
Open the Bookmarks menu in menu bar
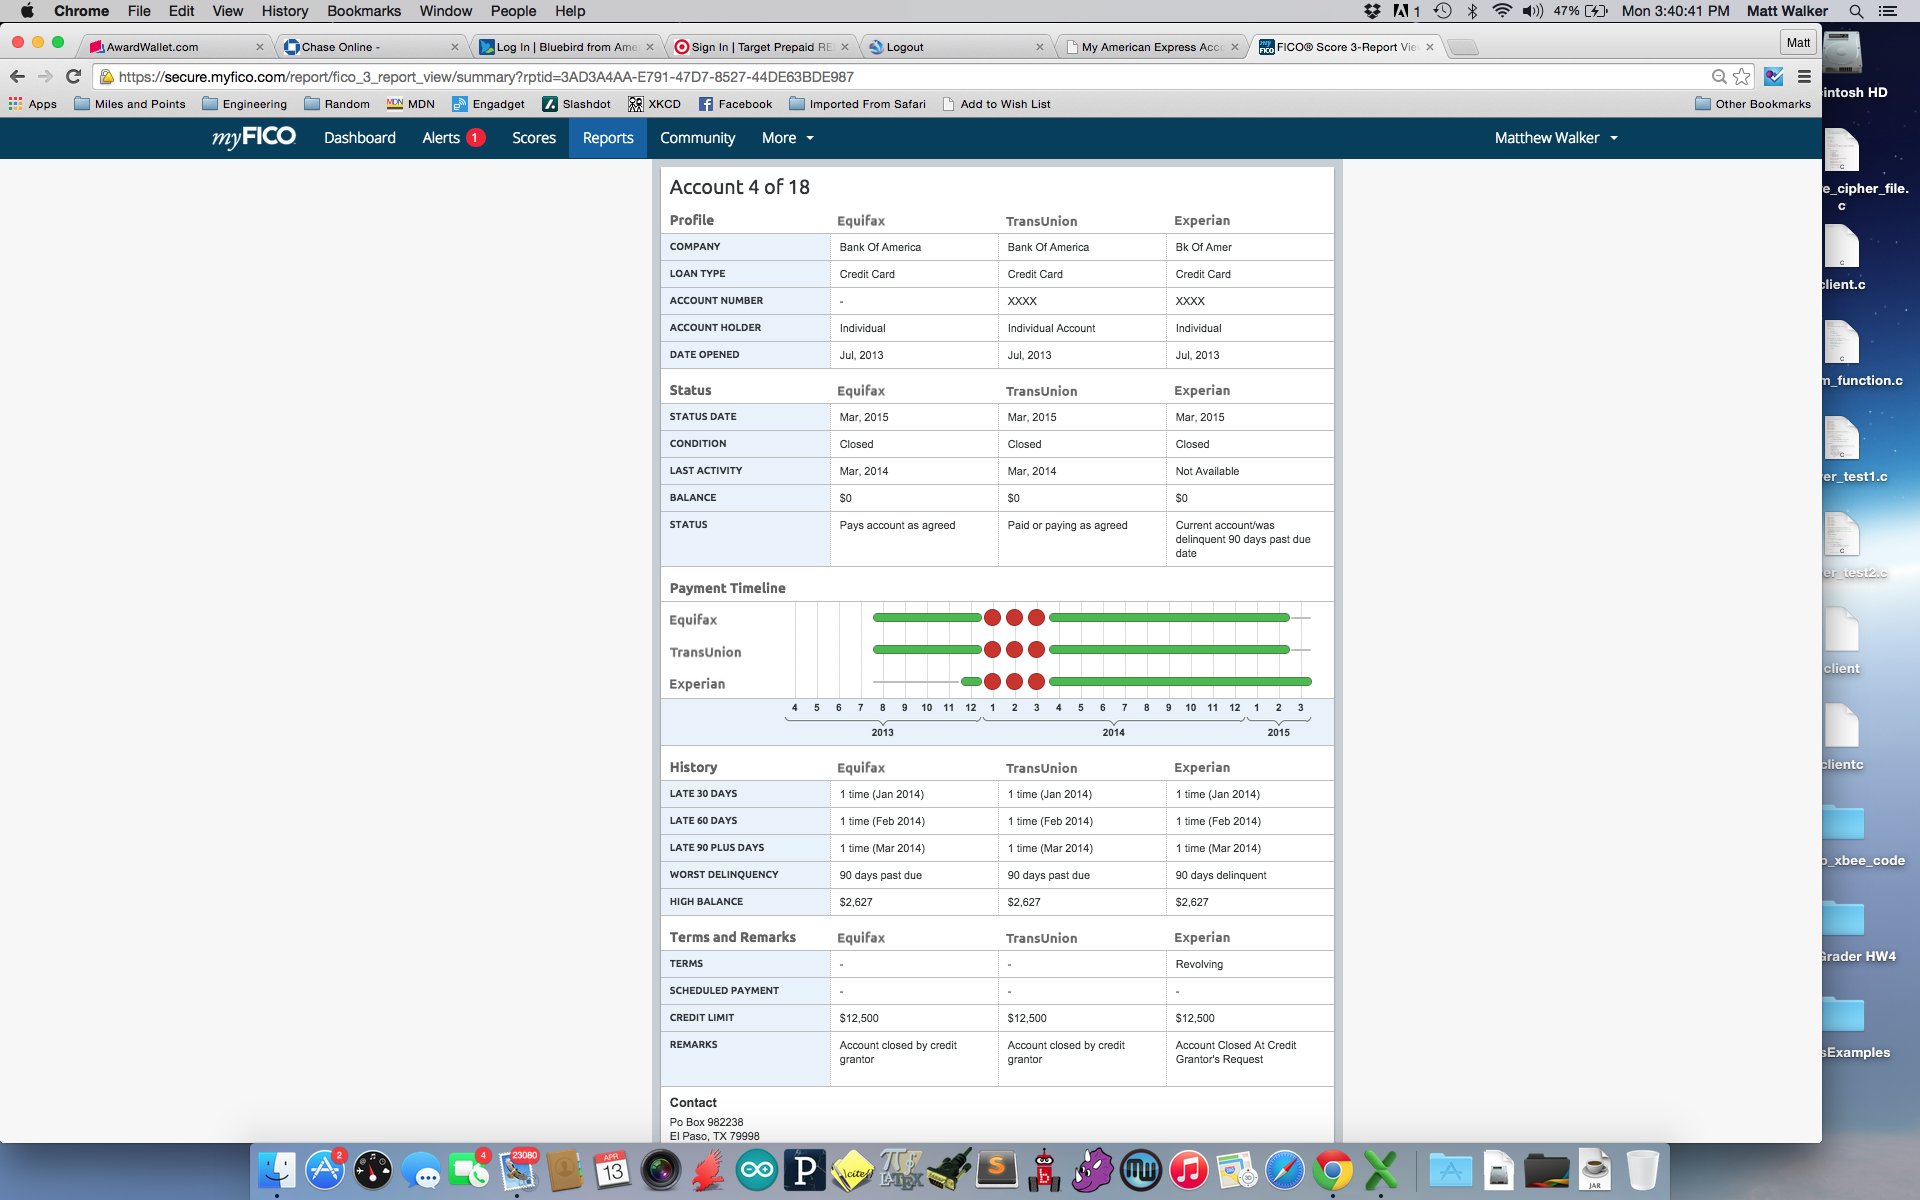click(363, 11)
